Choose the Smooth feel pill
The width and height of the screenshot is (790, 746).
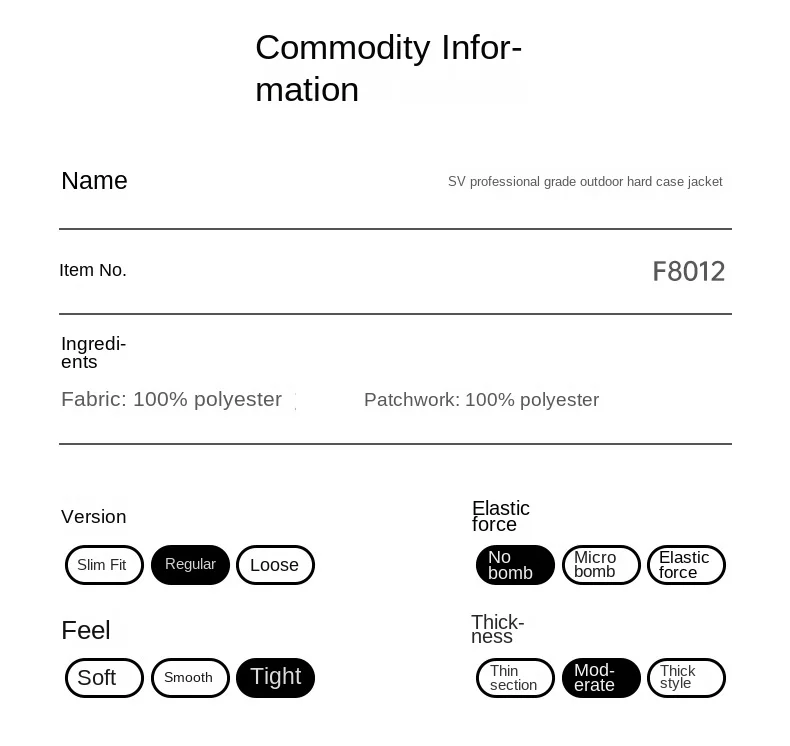pos(190,678)
